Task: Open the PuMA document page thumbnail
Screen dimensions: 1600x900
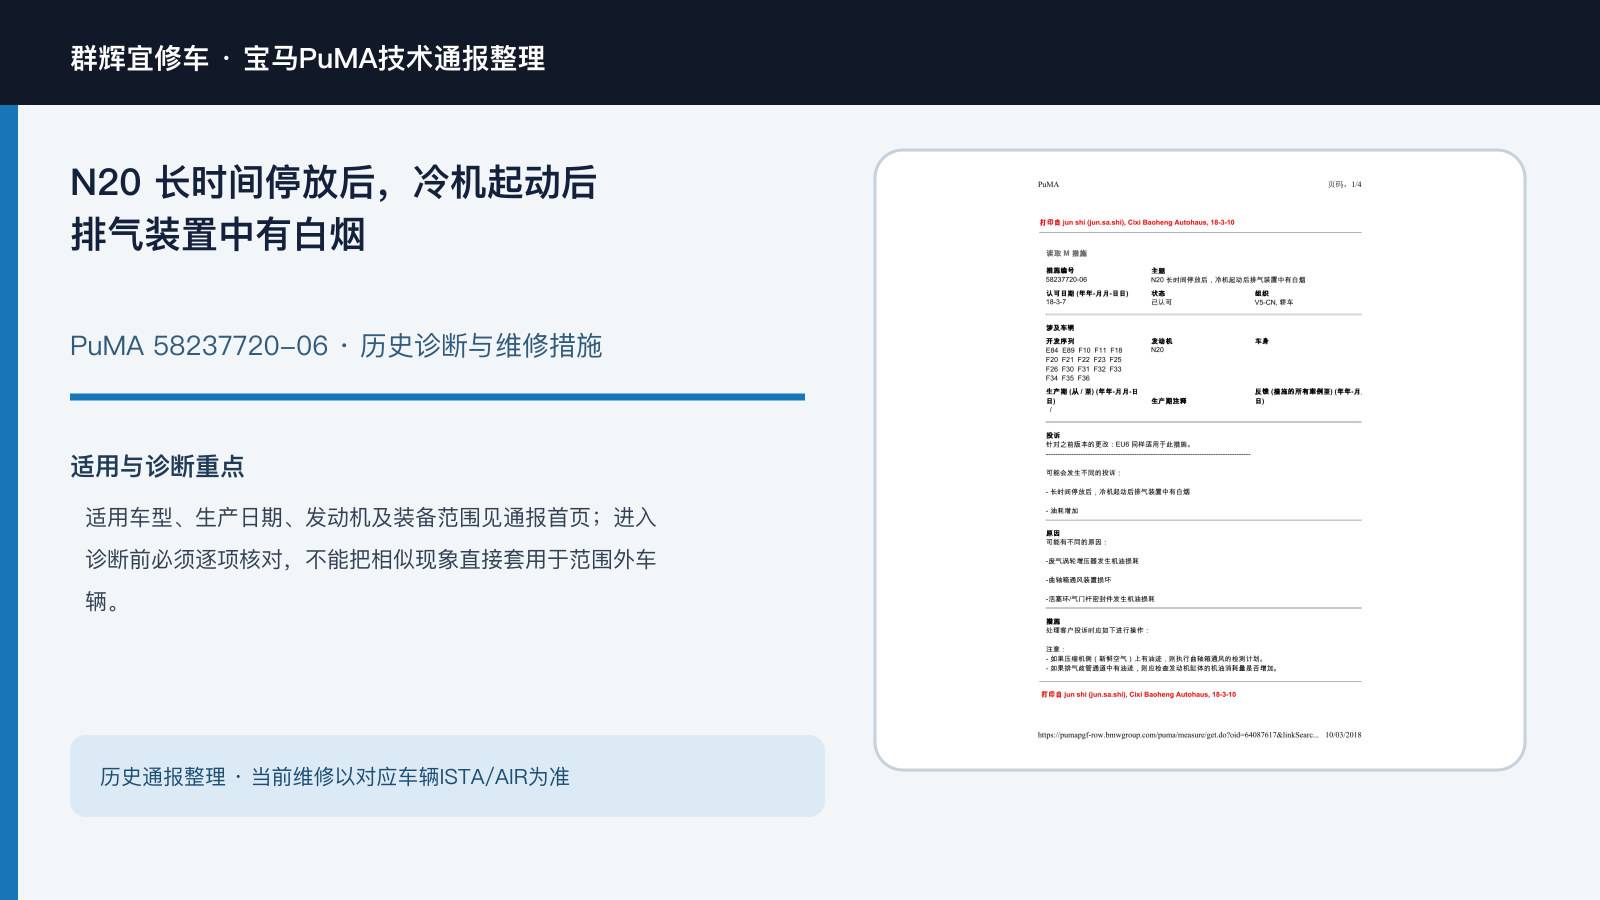Action: coord(1200,460)
